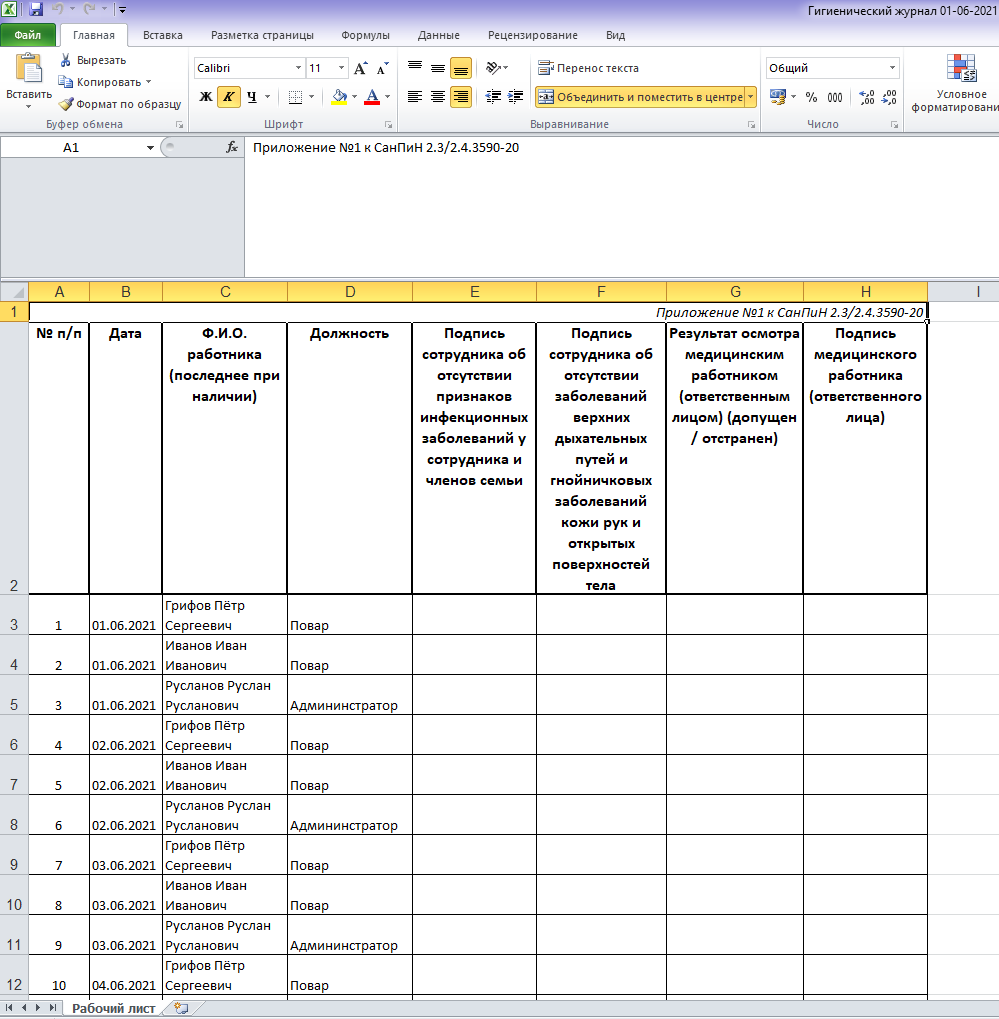Open Alignment (Выравнивание) dialog launcher
Image resolution: width=999 pixels, height=1019 pixels.
(x=751, y=124)
